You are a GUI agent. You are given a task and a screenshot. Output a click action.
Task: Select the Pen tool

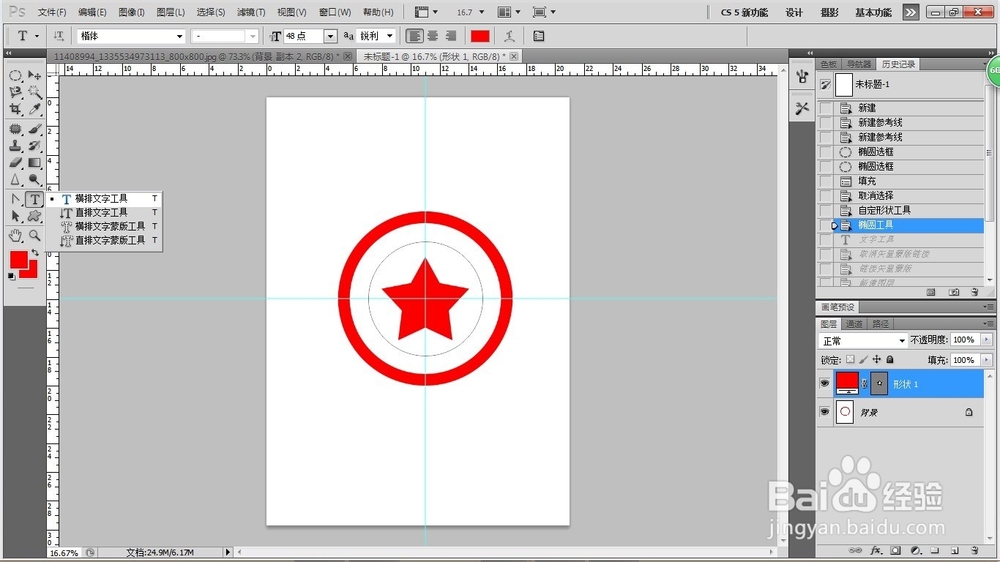(x=15, y=199)
